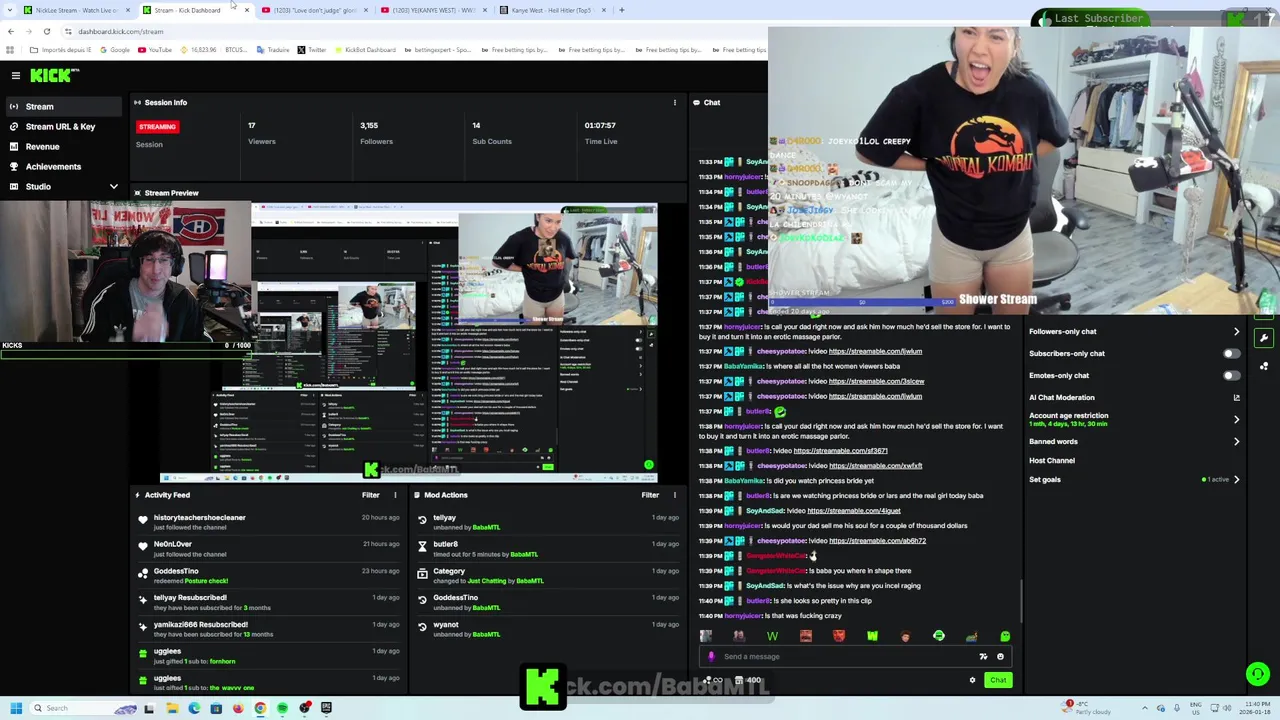Open Stream page in the sidebar
Screen dimensions: 1280x720
click(62, 106)
